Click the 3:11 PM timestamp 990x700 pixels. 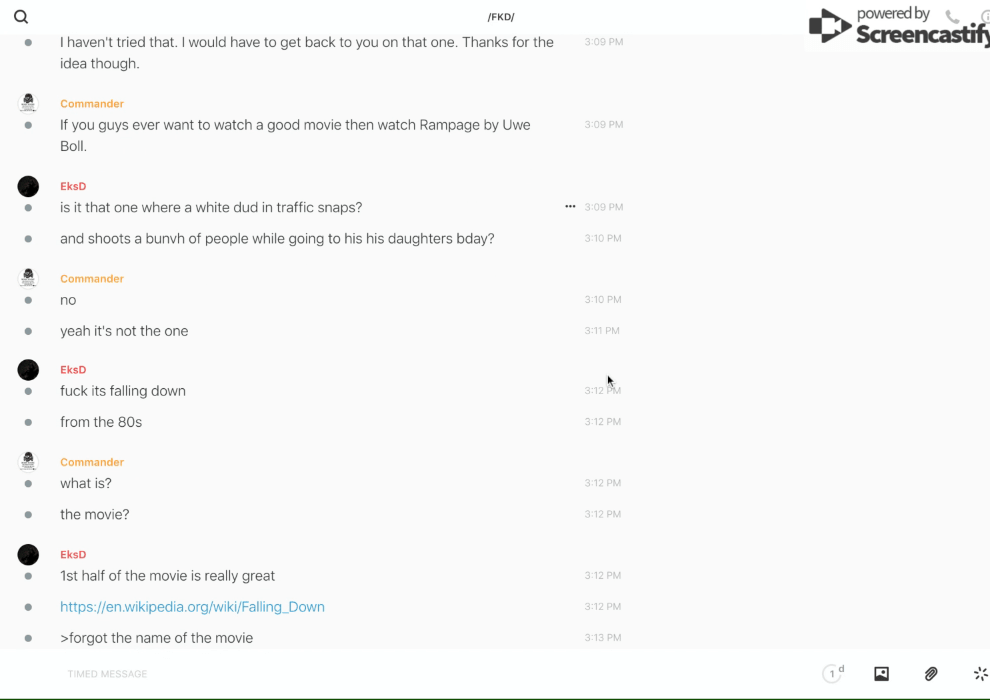click(602, 331)
